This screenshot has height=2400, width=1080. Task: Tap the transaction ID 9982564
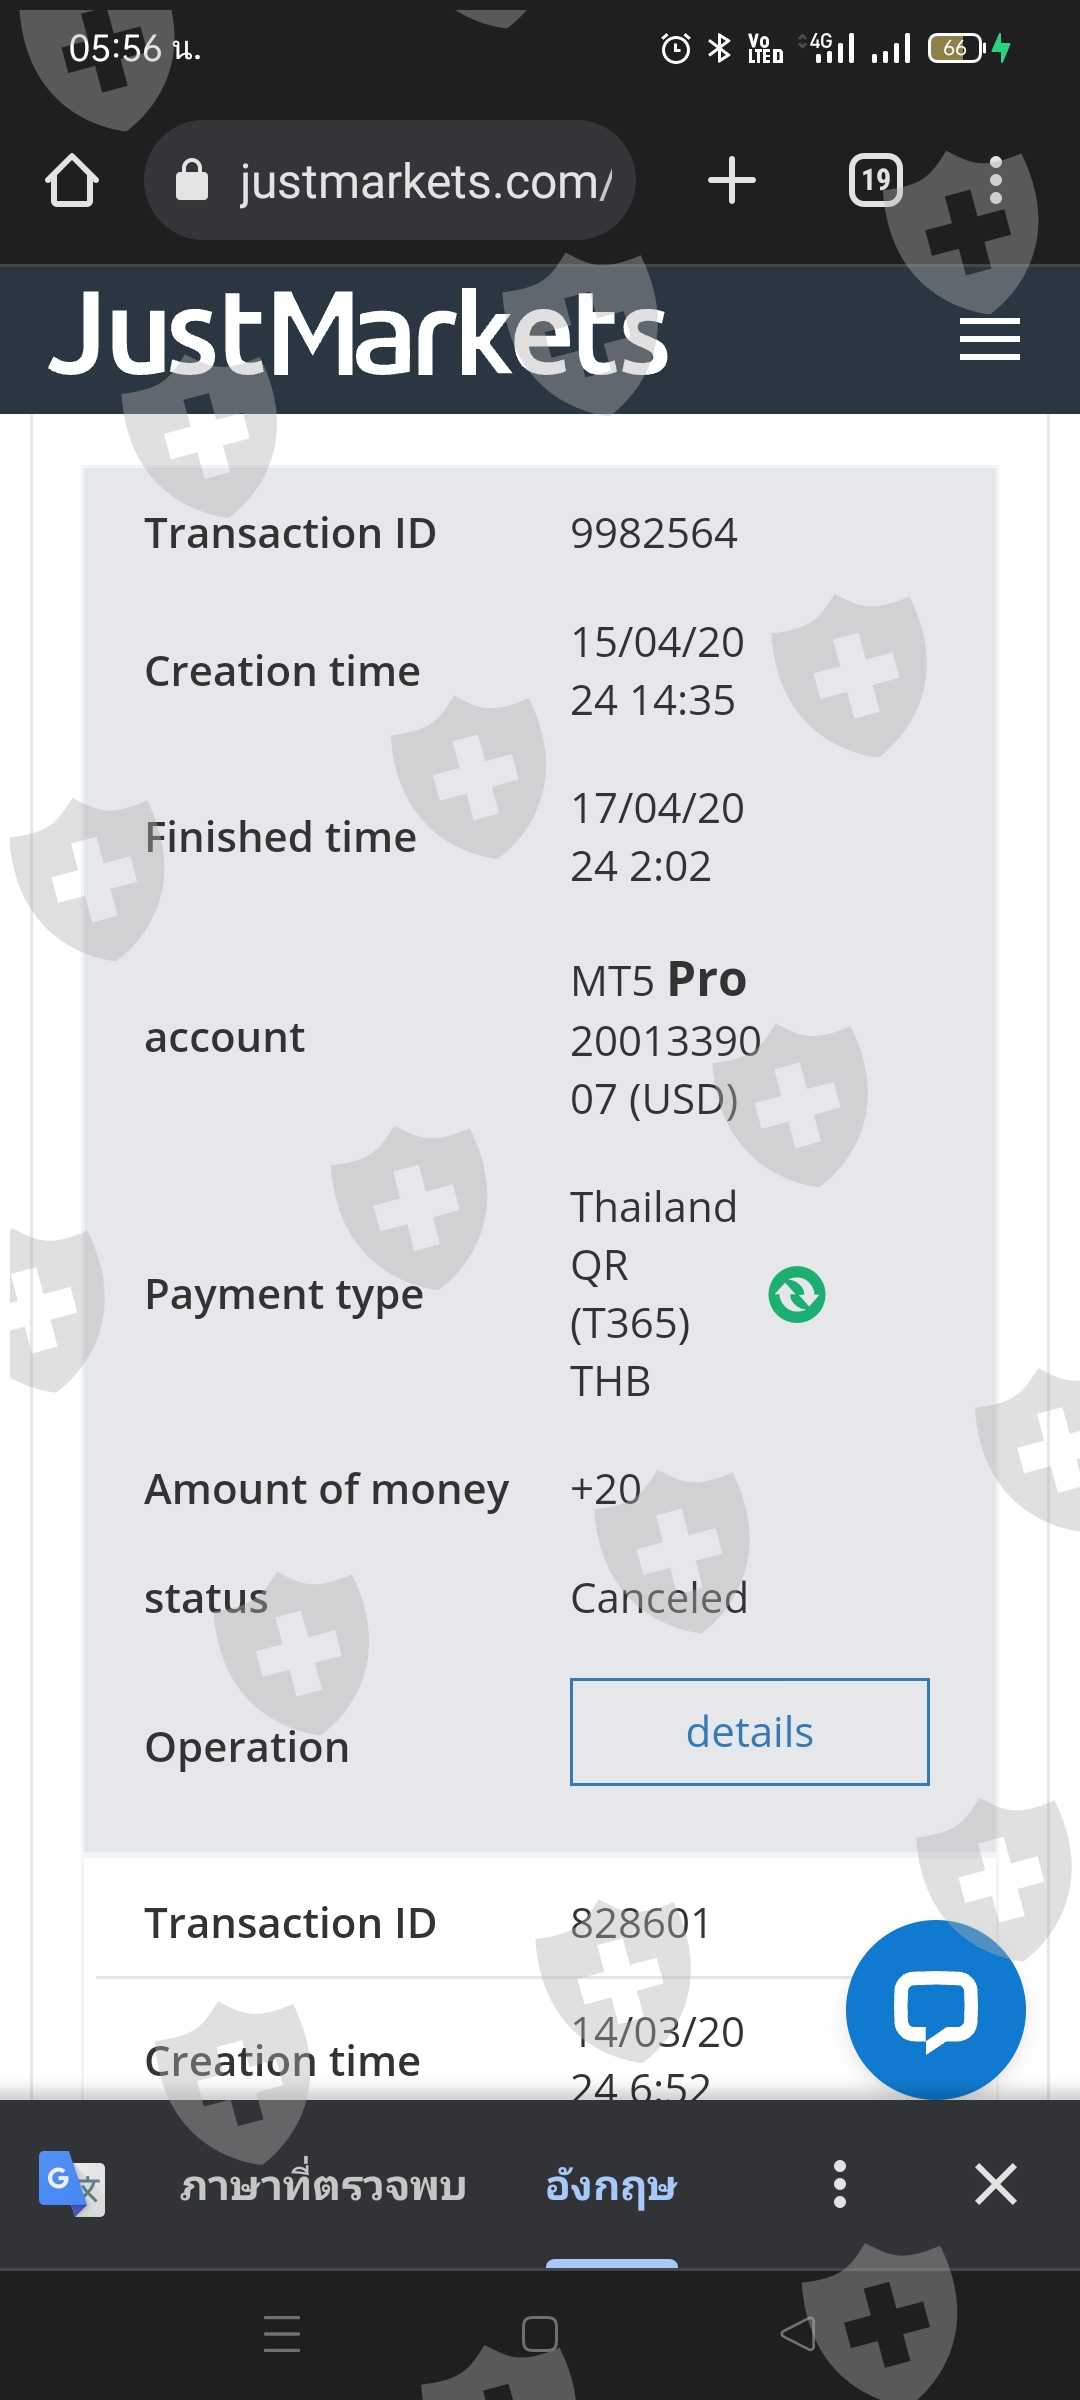click(x=654, y=533)
